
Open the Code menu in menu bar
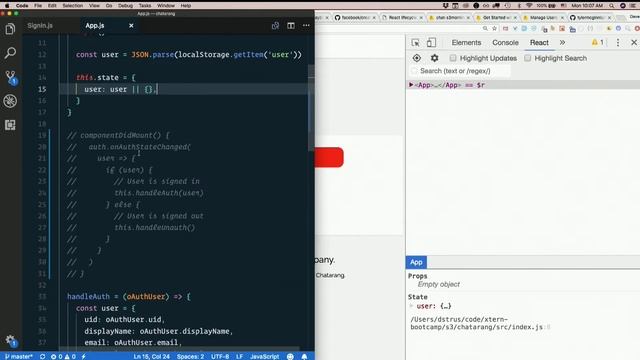click(22, 6)
